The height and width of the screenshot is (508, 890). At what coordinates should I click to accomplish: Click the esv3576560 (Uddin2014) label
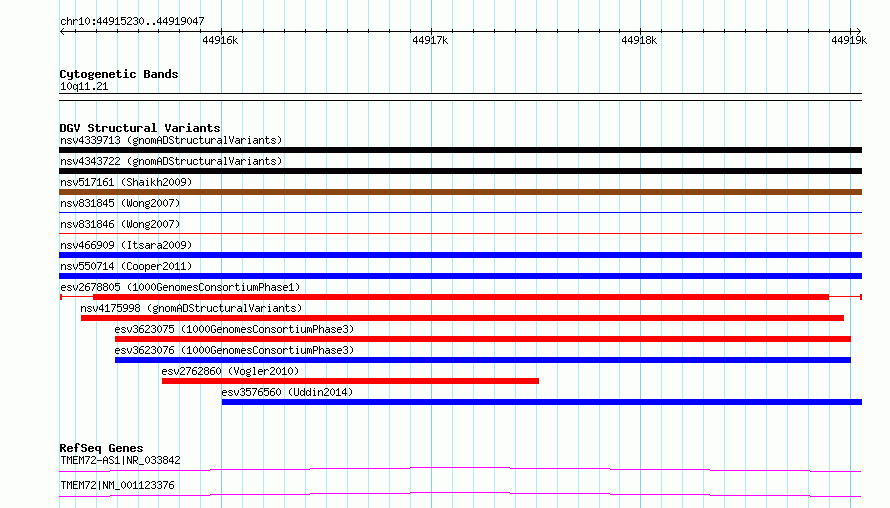pyautogui.click(x=287, y=392)
